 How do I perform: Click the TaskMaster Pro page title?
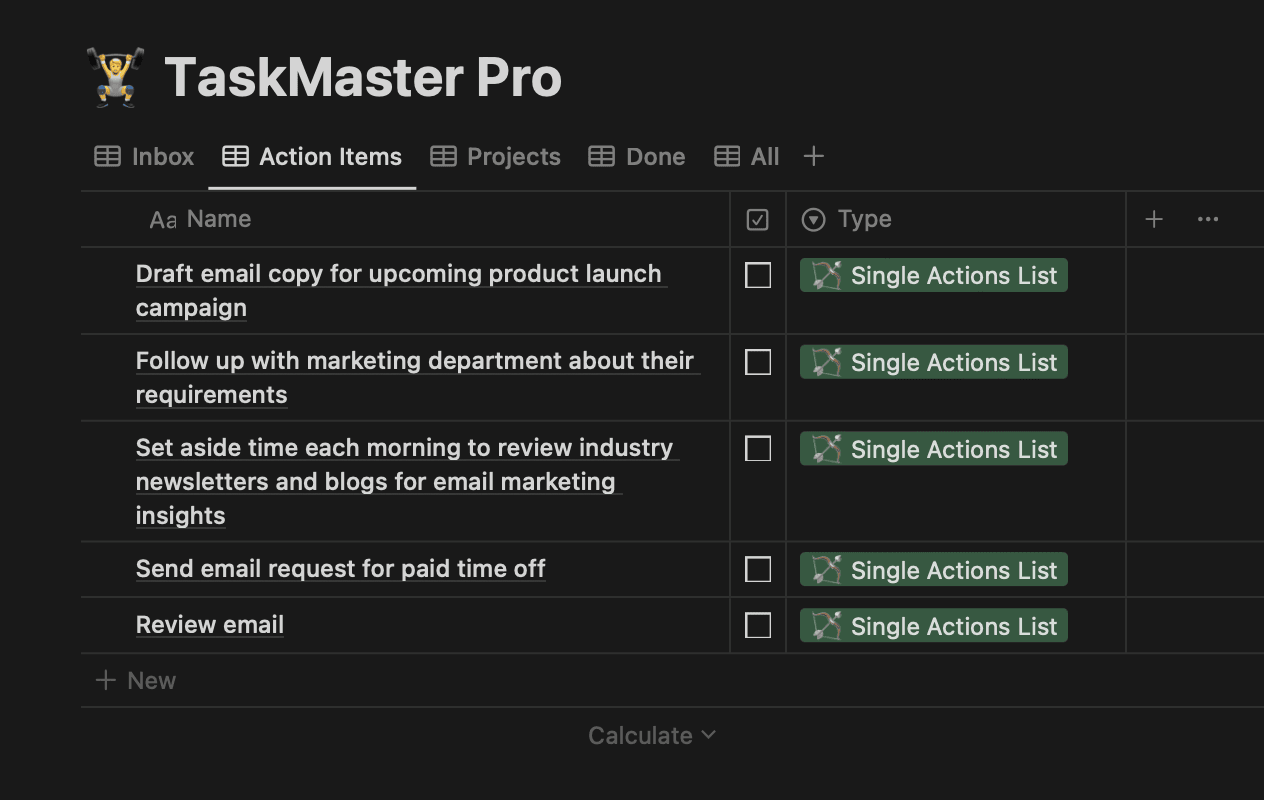pyautogui.click(x=363, y=77)
